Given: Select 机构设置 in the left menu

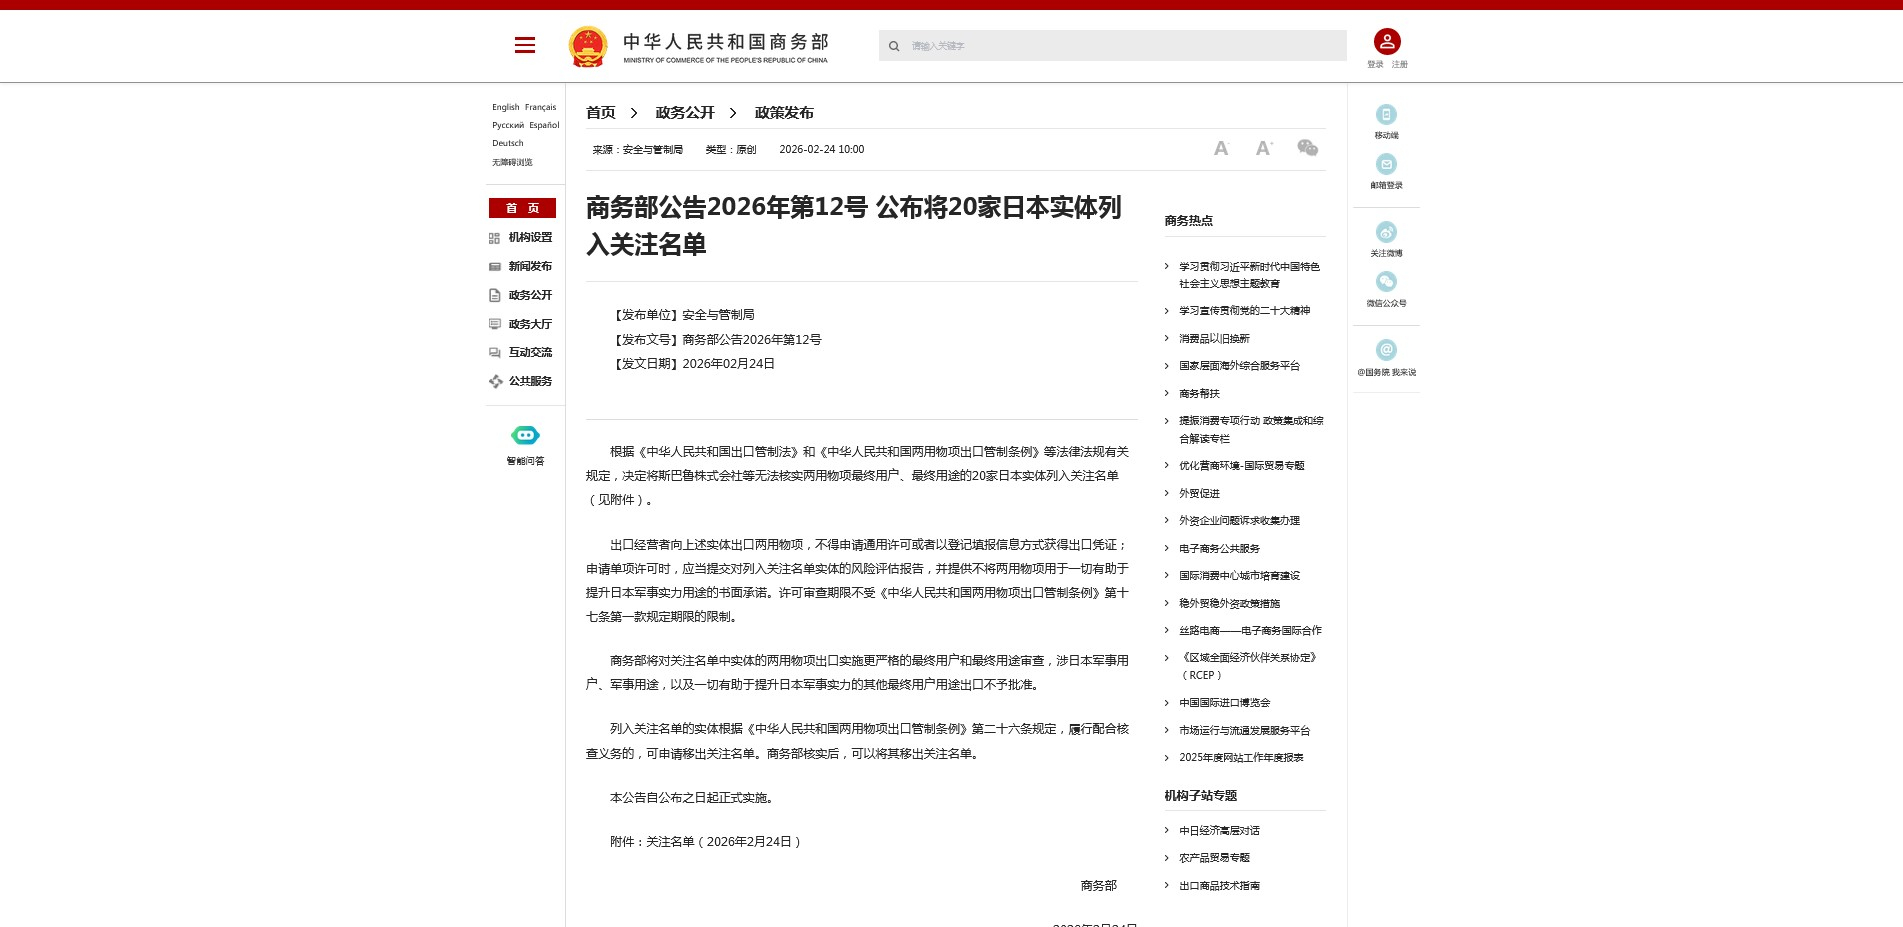Looking at the screenshot, I should 529,238.
